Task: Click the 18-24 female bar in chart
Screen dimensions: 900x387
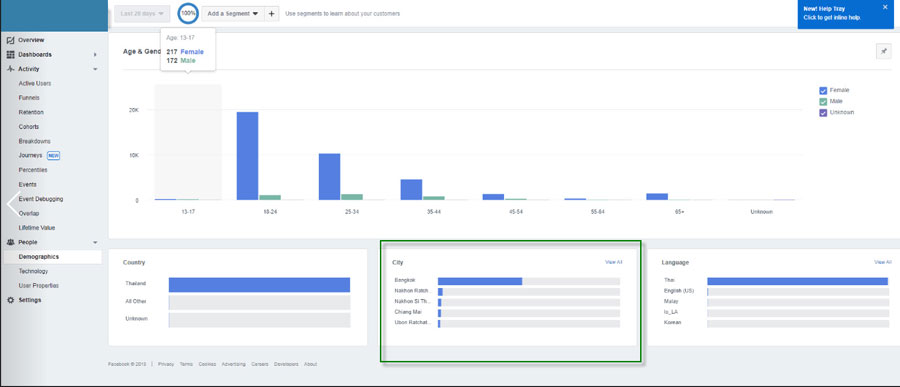Action: click(x=247, y=156)
